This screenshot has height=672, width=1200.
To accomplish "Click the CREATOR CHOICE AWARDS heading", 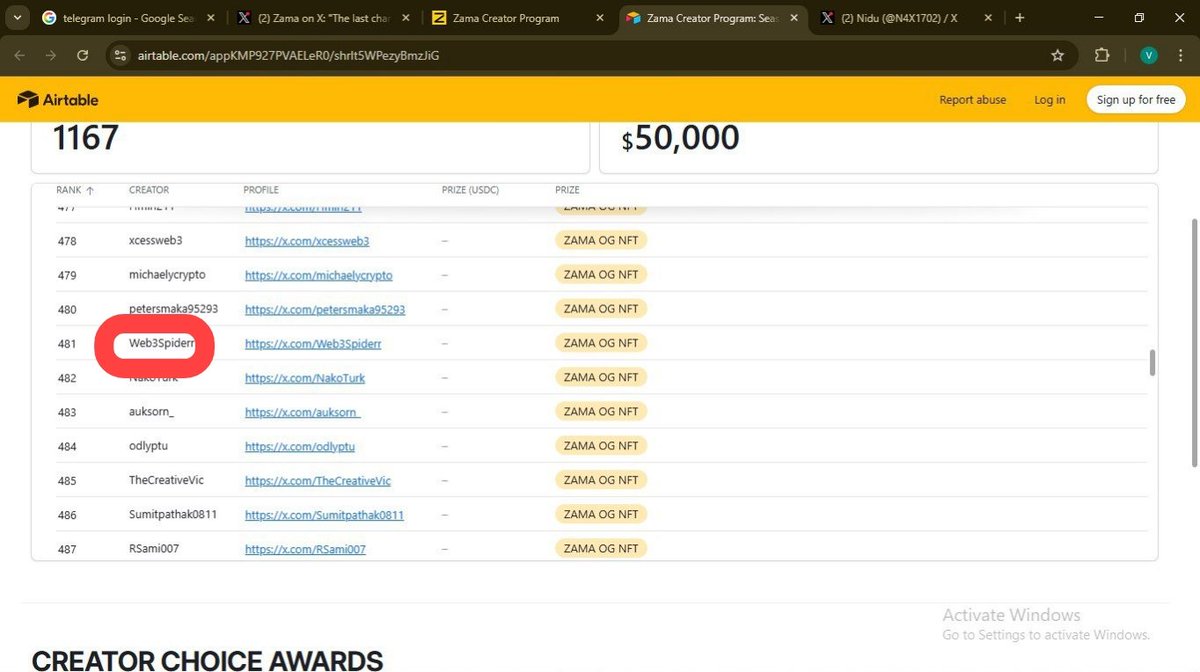I will point(208,660).
